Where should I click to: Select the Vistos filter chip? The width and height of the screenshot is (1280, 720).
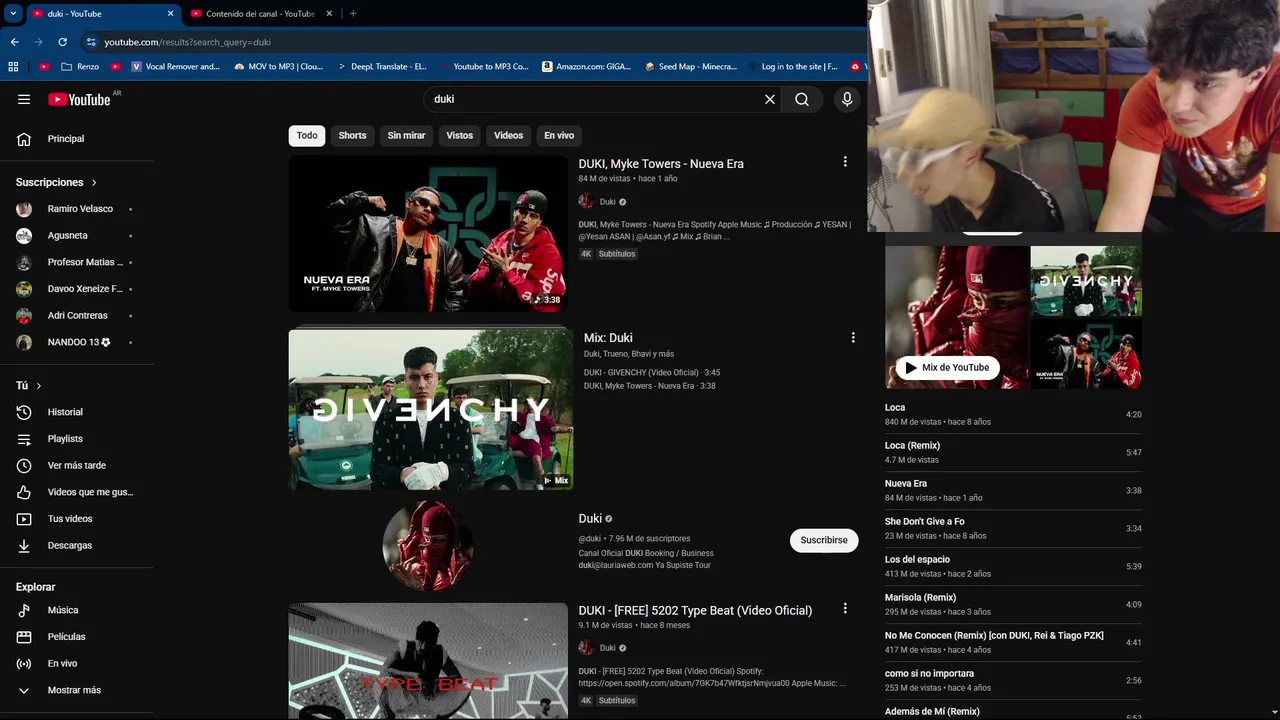point(459,136)
